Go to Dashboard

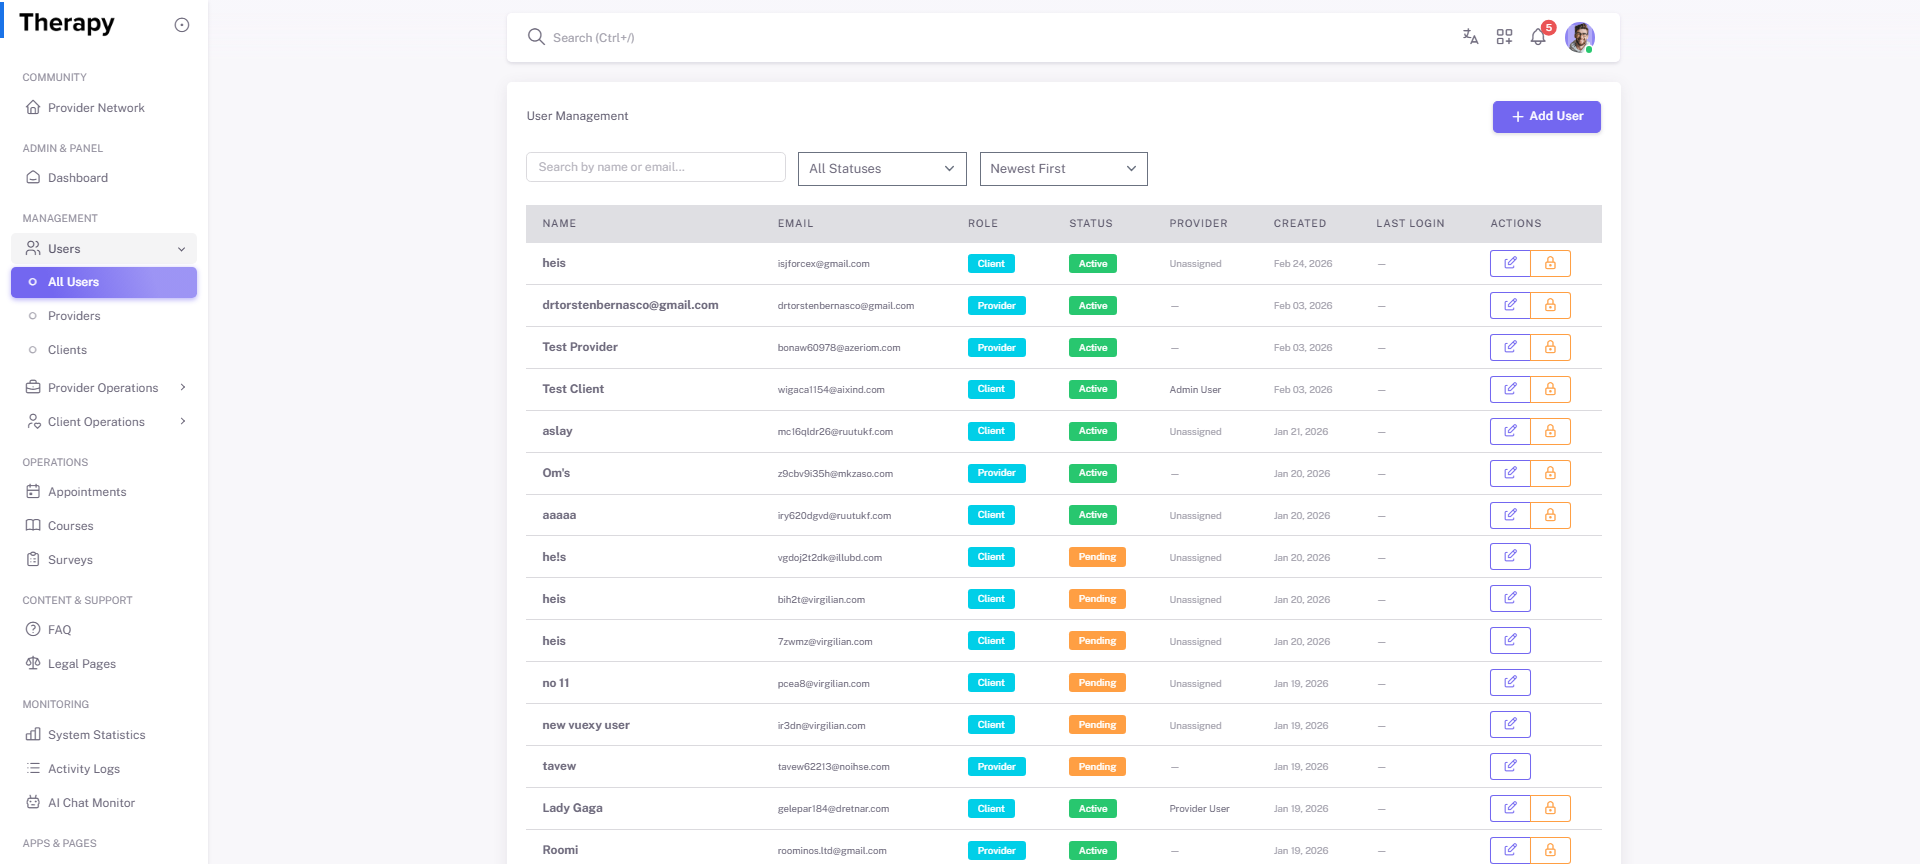104,178
